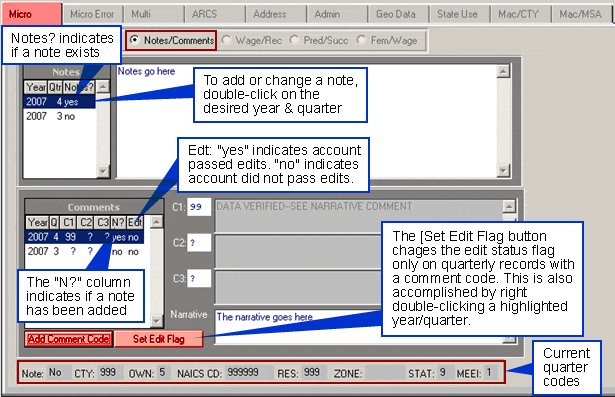Viewport: 615px width, 397px height.
Task: Click the C3 comment code field
Action: 199,279
